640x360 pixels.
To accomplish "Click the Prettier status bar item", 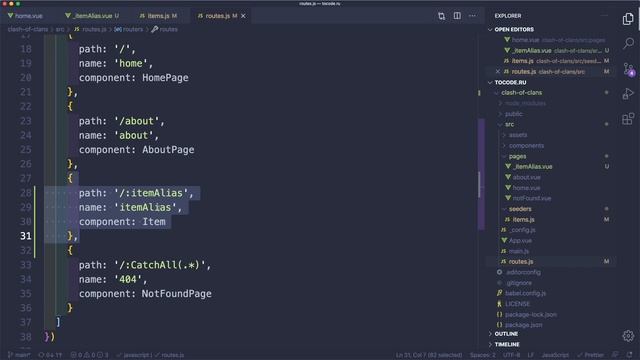I will (x=590, y=355).
